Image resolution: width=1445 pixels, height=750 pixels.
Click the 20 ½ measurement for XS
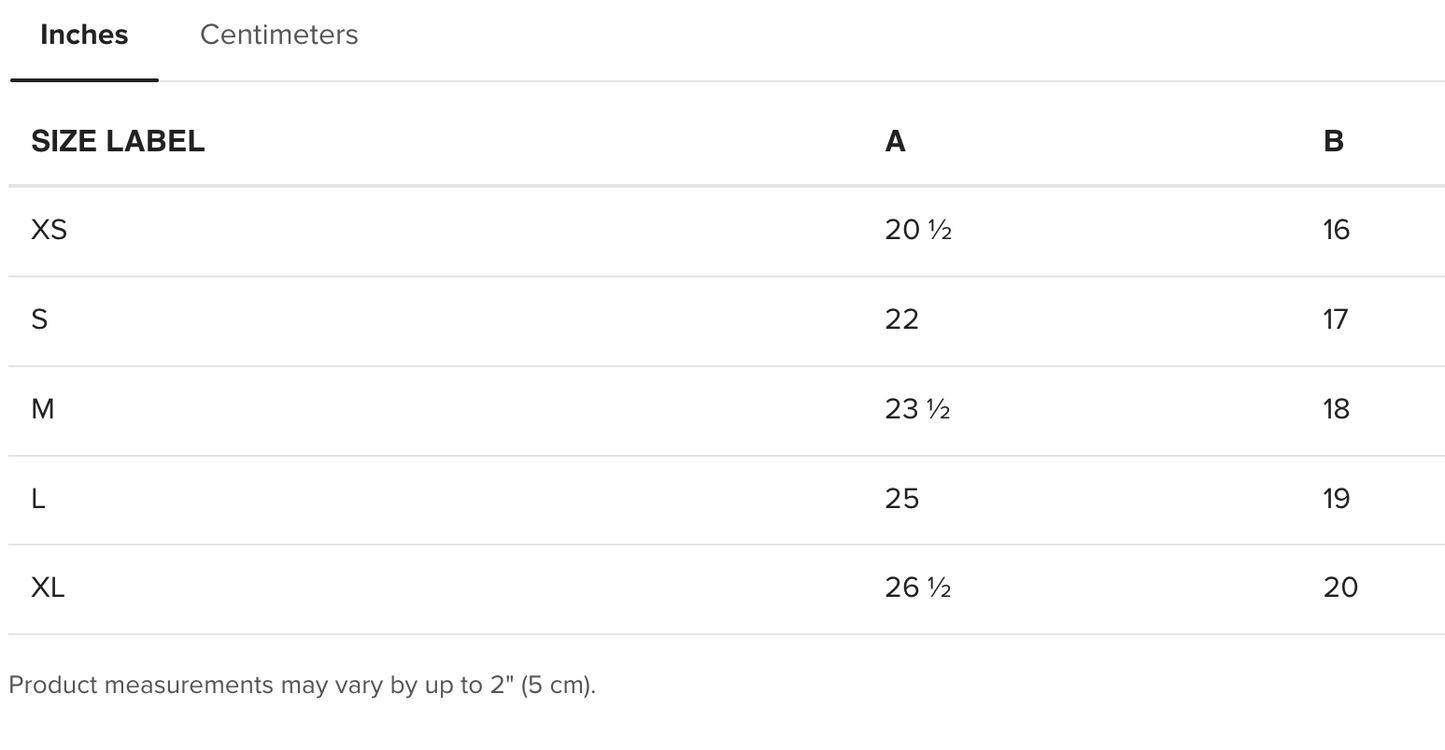click(917, 230)
